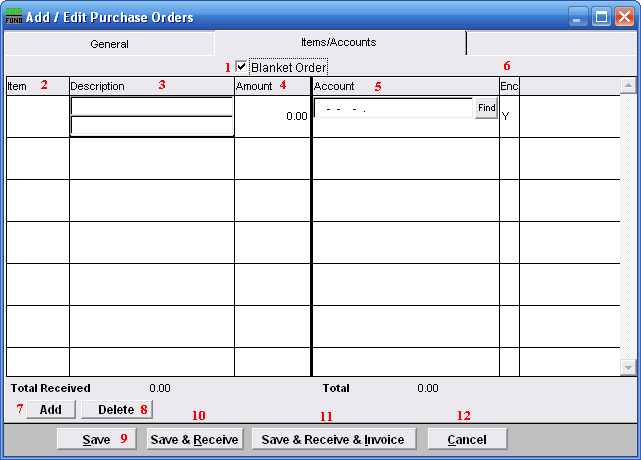Image resolution: width=641 pixels, height=460 pixels.
Task: Click the scroll up arrow of grid
Action: [x=627, y=87]
